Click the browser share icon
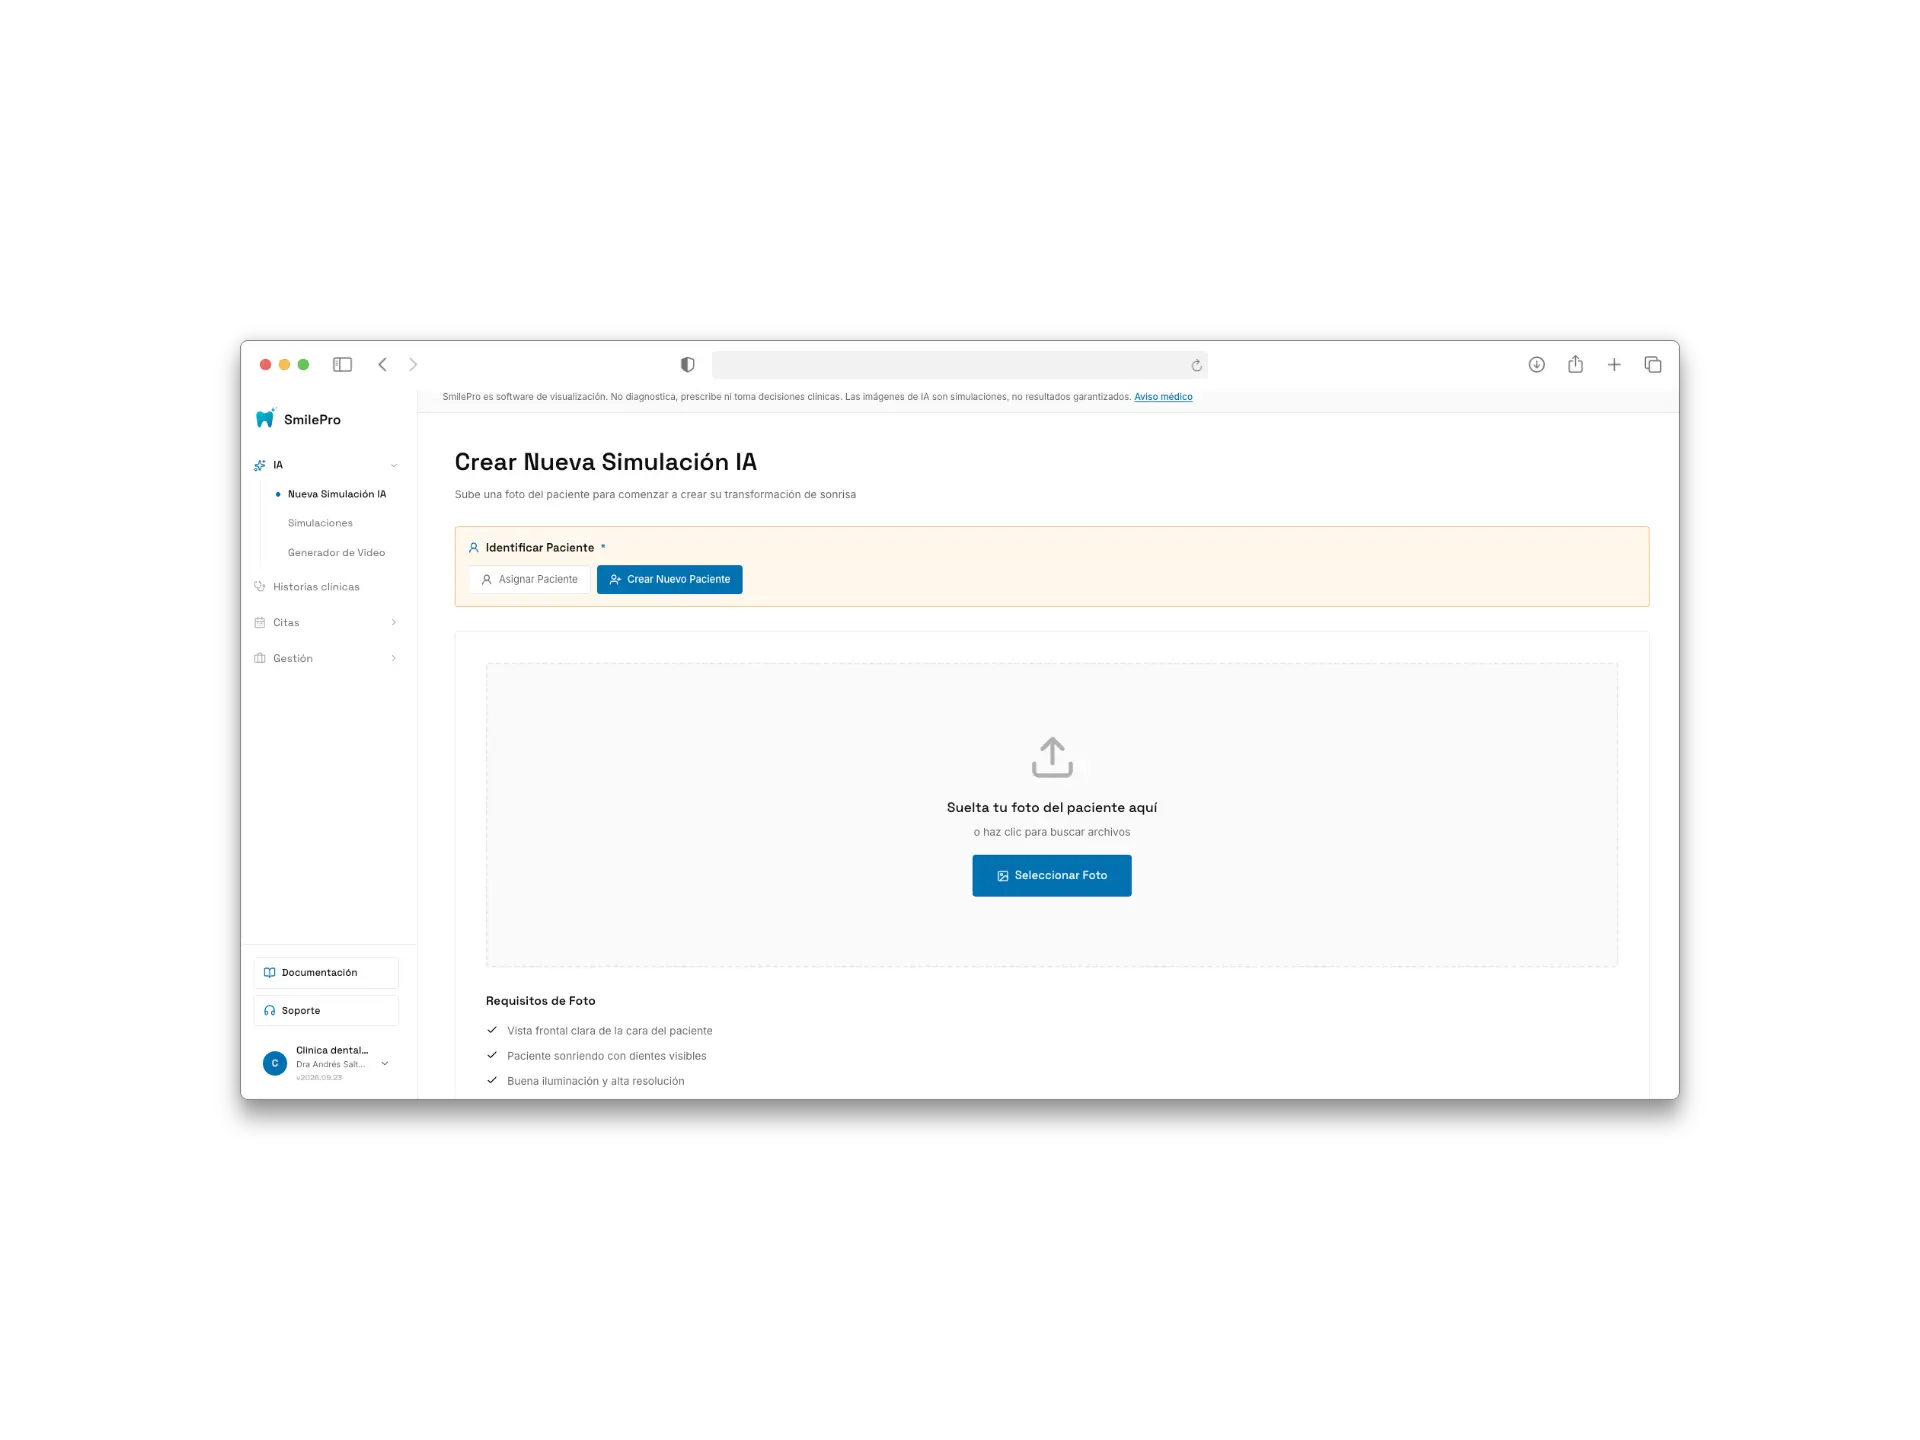Image resolution: width=1920 pixels, height=1440 pixels. 1575,364
